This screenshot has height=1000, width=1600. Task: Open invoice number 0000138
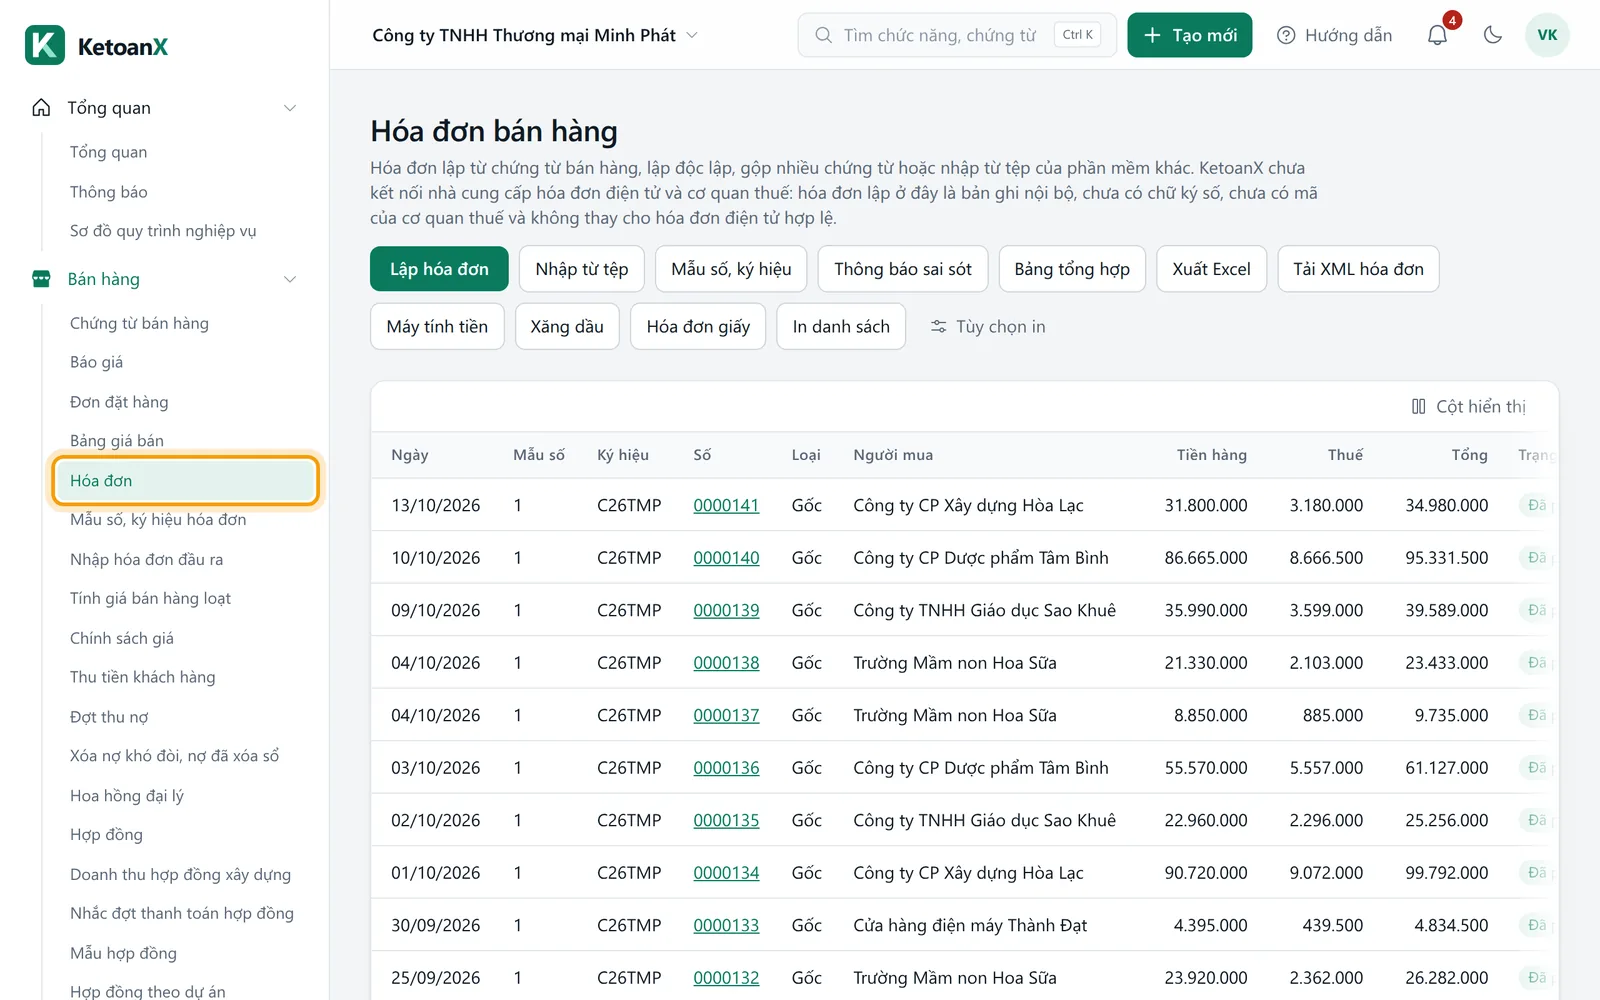[726, 663]
